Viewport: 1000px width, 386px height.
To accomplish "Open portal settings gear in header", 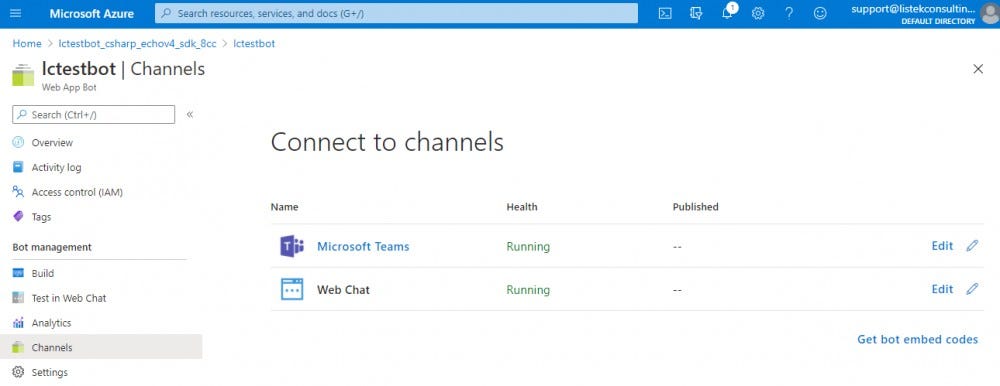I will click(758, 13).
